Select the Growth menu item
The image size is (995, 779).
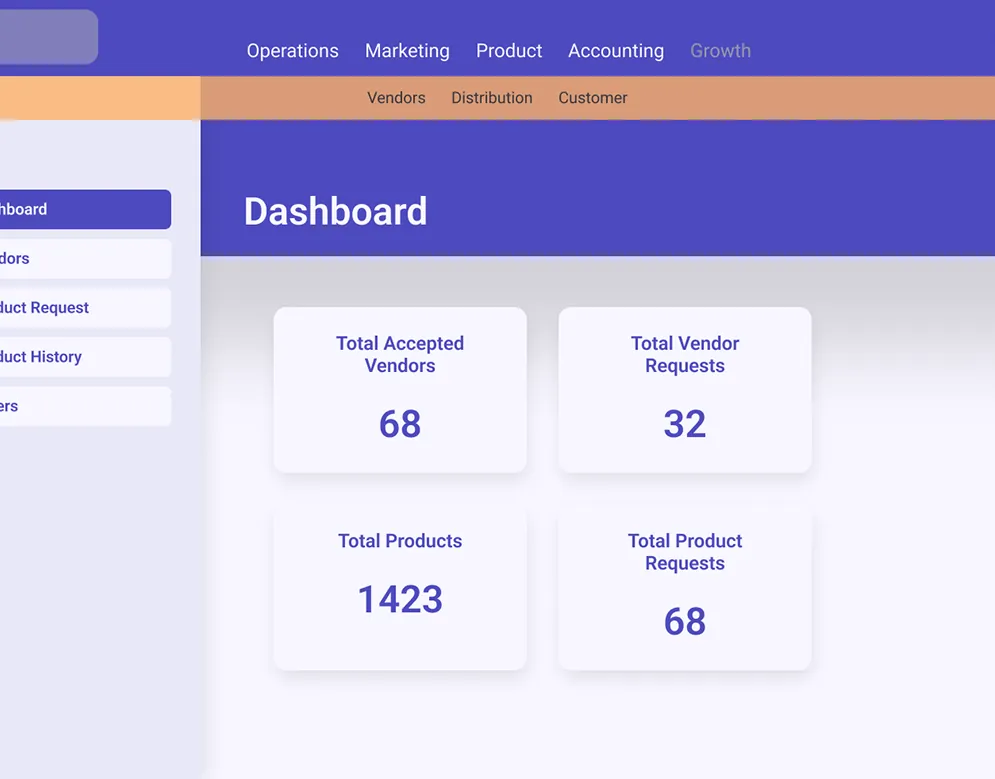pyautogui.click(x=720, y=51)
